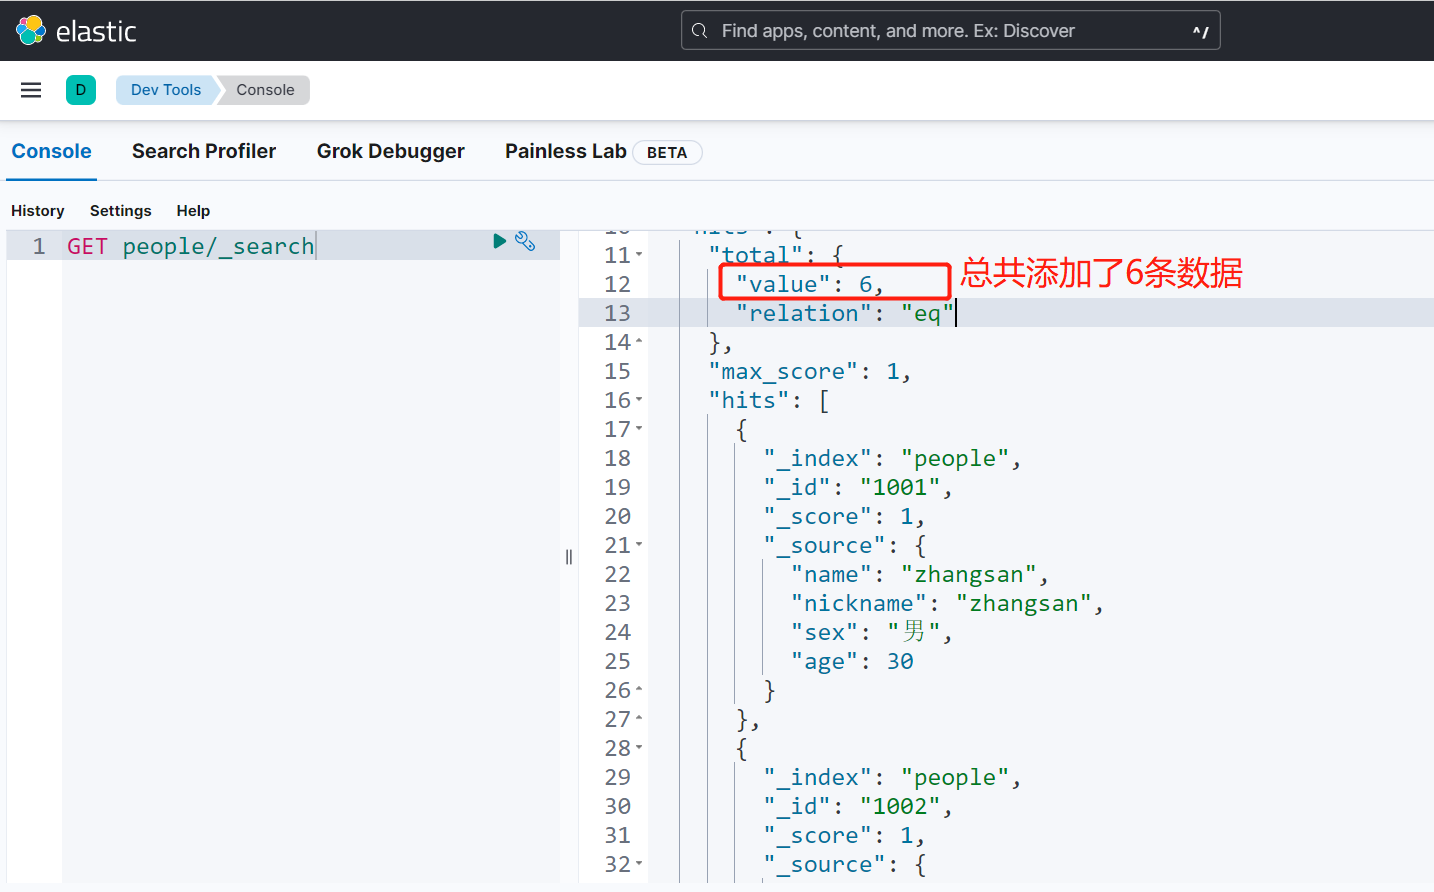Viewport: 1434px width, 892px height.
Task: Switch to the Search Profiler tab
Action: [x=204, y=151]
